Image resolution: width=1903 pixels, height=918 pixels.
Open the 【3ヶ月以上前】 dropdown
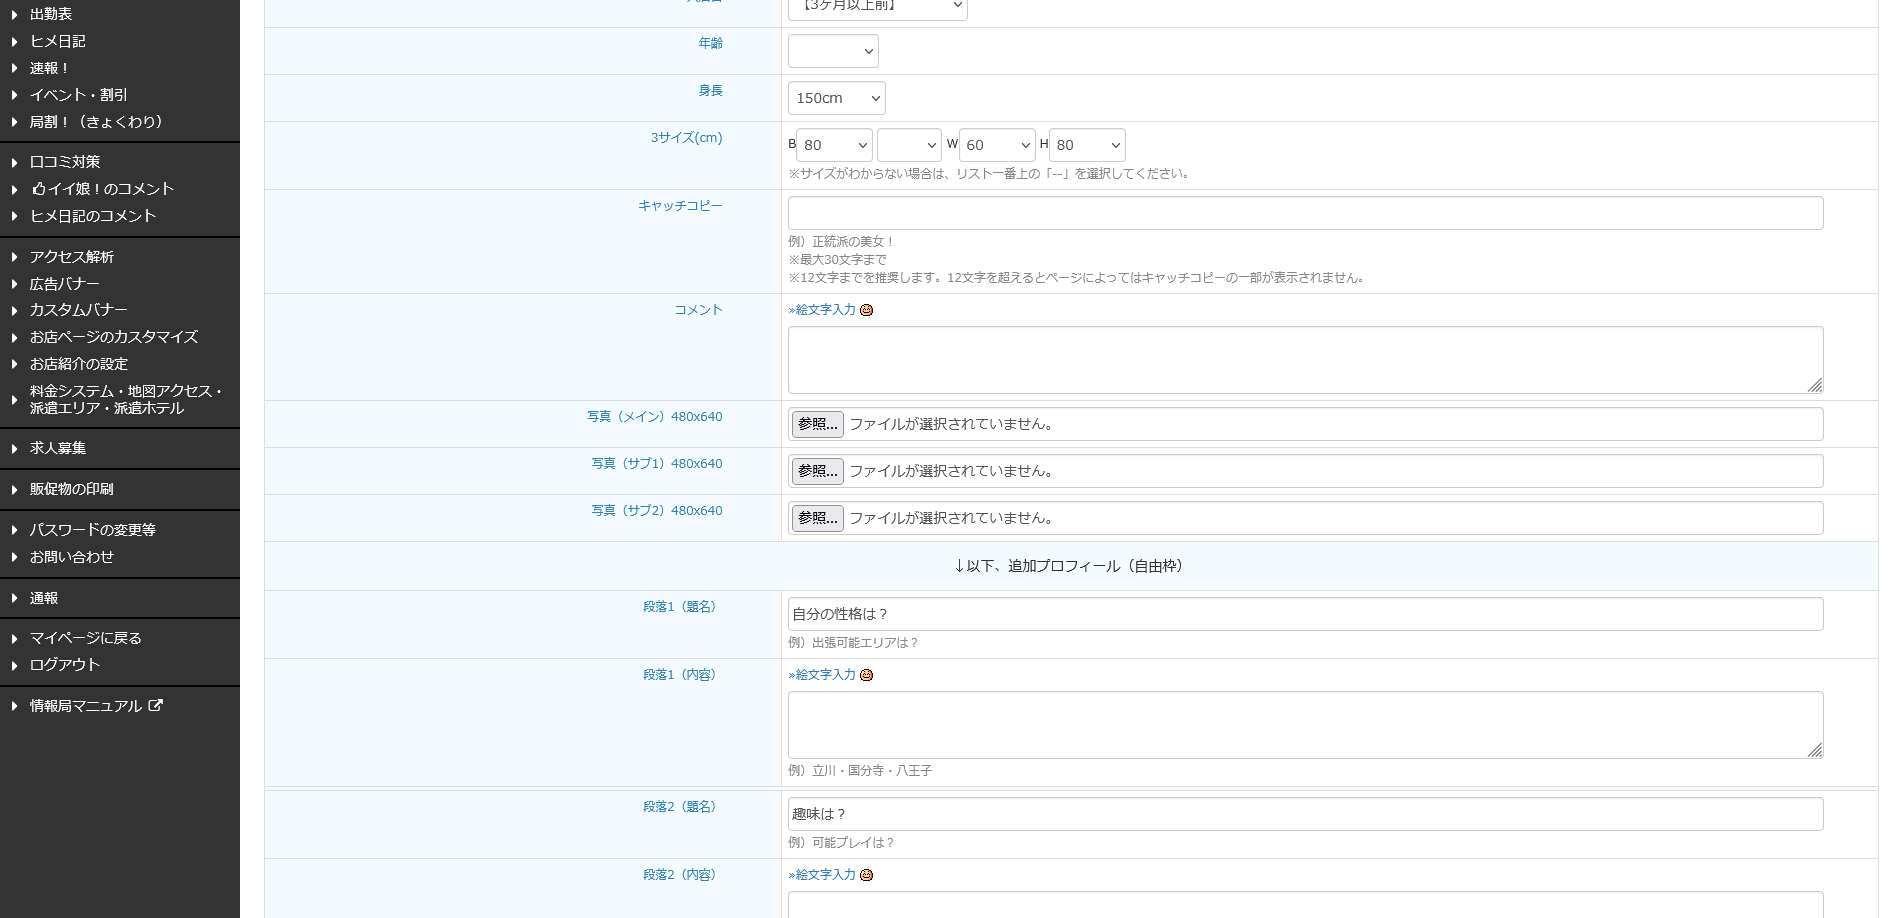pyautogui.click(x=878, y=8)
